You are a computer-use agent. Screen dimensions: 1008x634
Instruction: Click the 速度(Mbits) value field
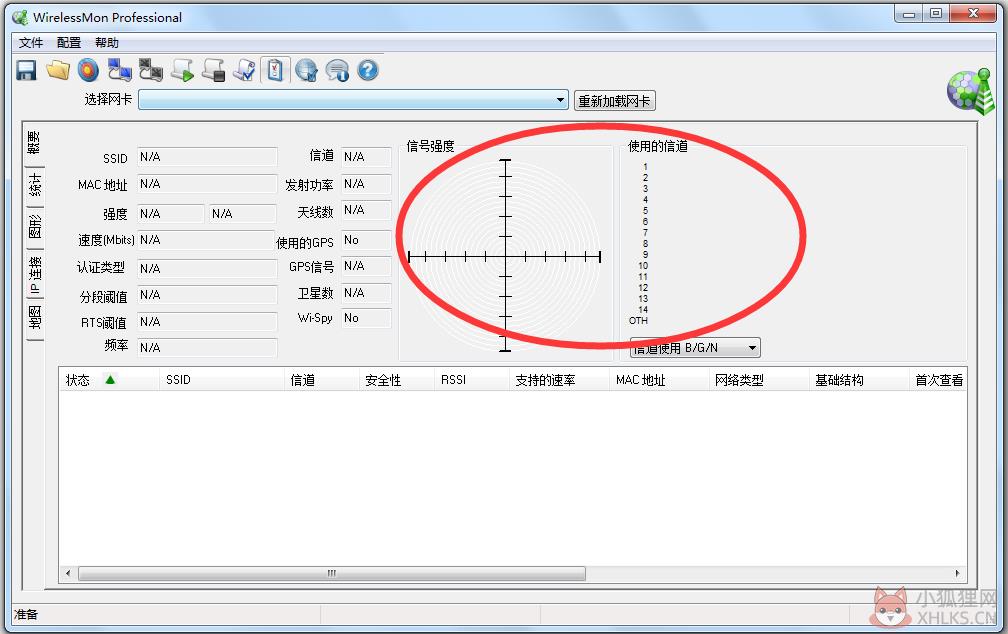207,240
